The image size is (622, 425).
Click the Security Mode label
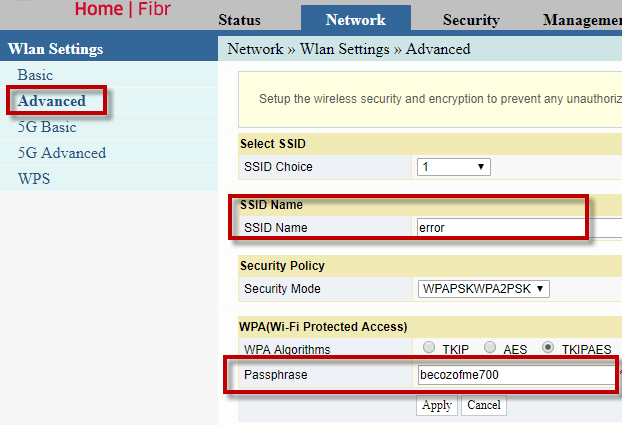282,288
